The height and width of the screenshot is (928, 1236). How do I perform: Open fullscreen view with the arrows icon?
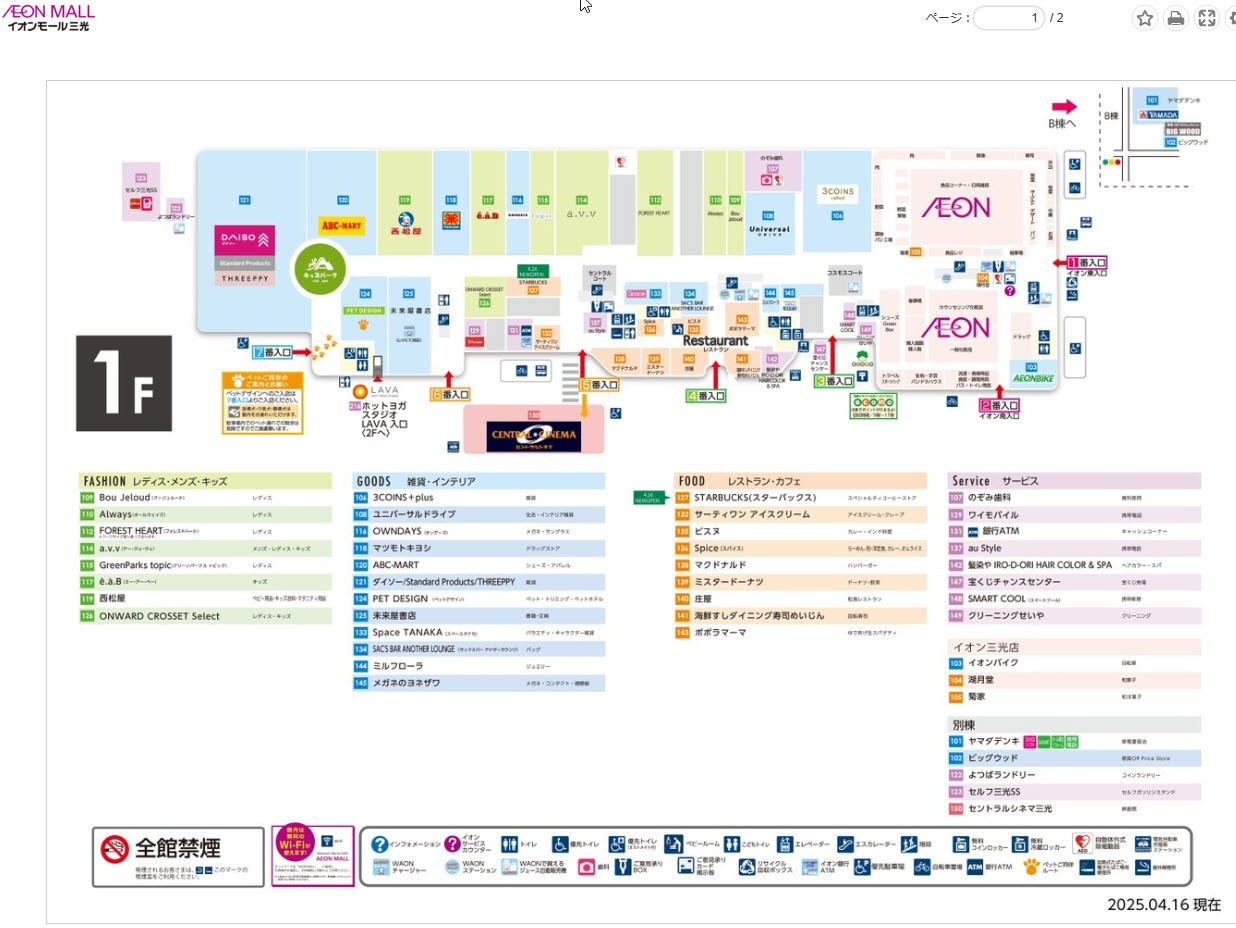[x=1207, y=18]
